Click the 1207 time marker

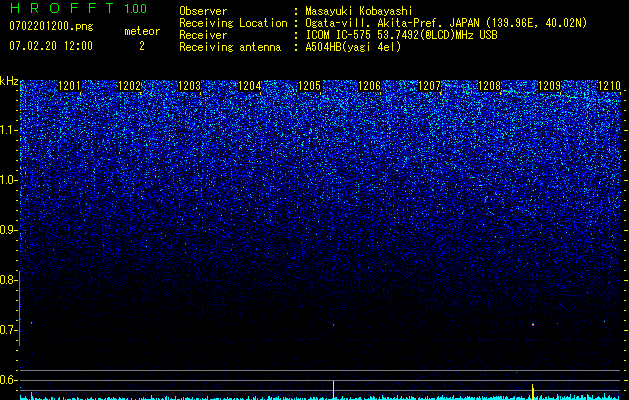pyautogui.click(x=429, y=85)
